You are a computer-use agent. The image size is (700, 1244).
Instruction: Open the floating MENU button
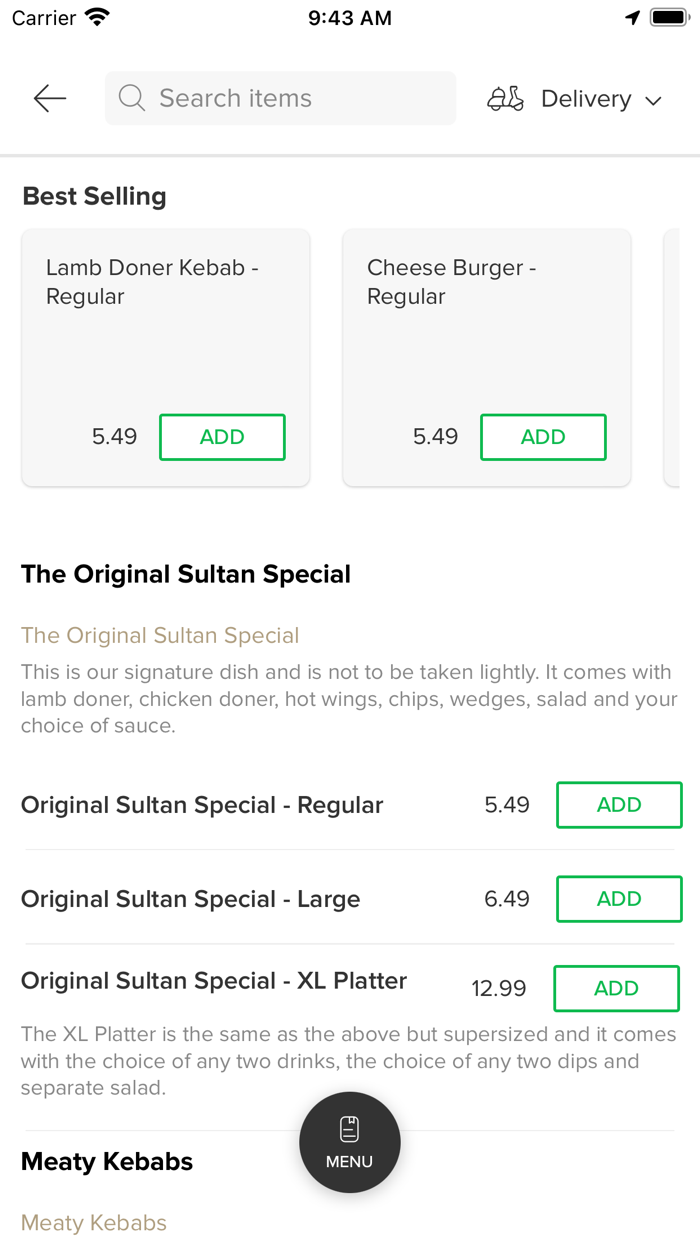coord(349,1142)
